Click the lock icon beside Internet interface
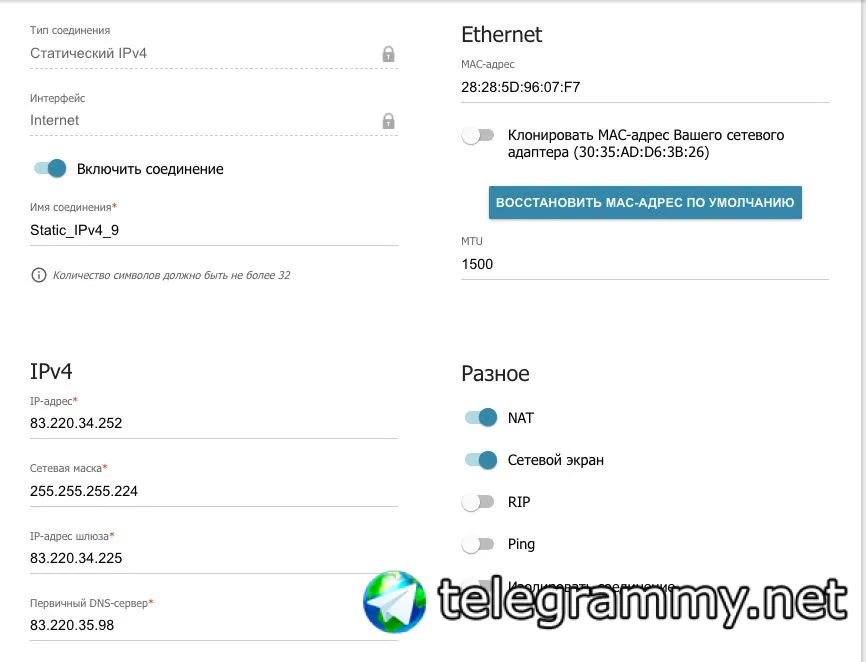Viewport: 866px width, 662px height. click(x=388, y=121)
